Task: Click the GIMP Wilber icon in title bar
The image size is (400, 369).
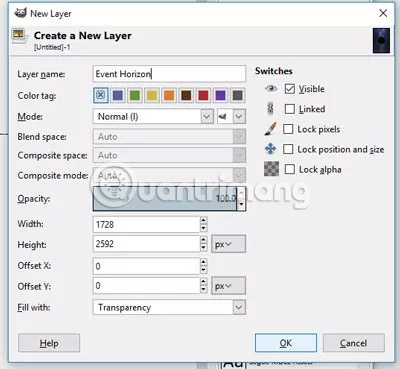Action: [20, 13]
